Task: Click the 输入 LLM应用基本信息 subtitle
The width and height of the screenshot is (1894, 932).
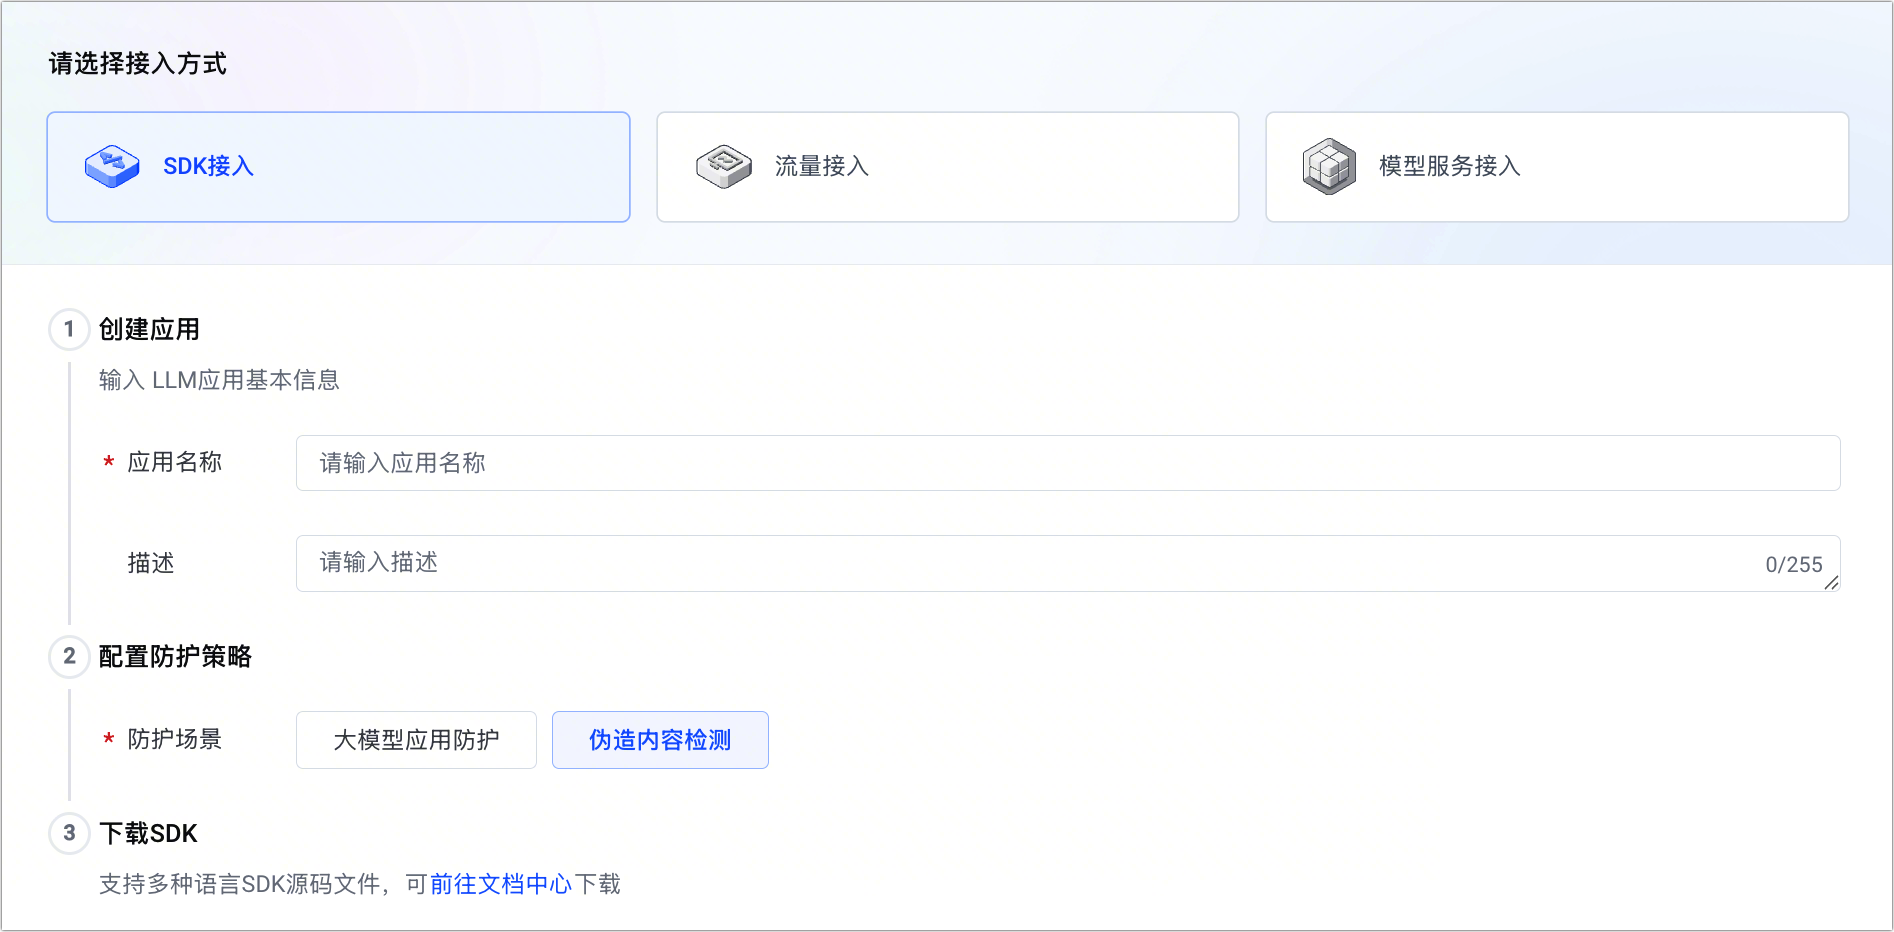Action: [x=219, y=380]
